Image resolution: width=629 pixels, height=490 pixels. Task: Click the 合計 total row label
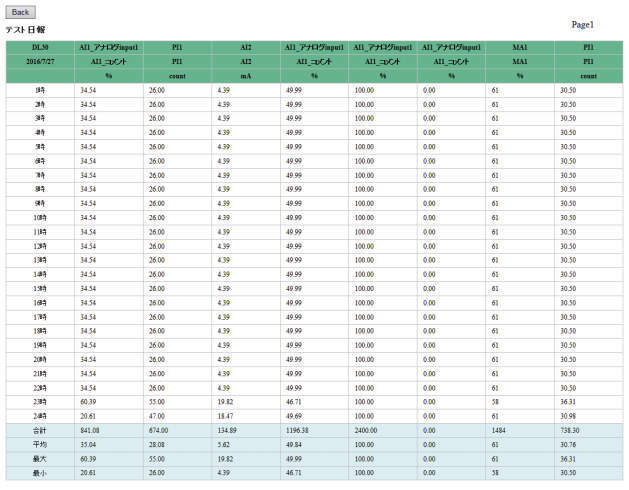(40, 430)
